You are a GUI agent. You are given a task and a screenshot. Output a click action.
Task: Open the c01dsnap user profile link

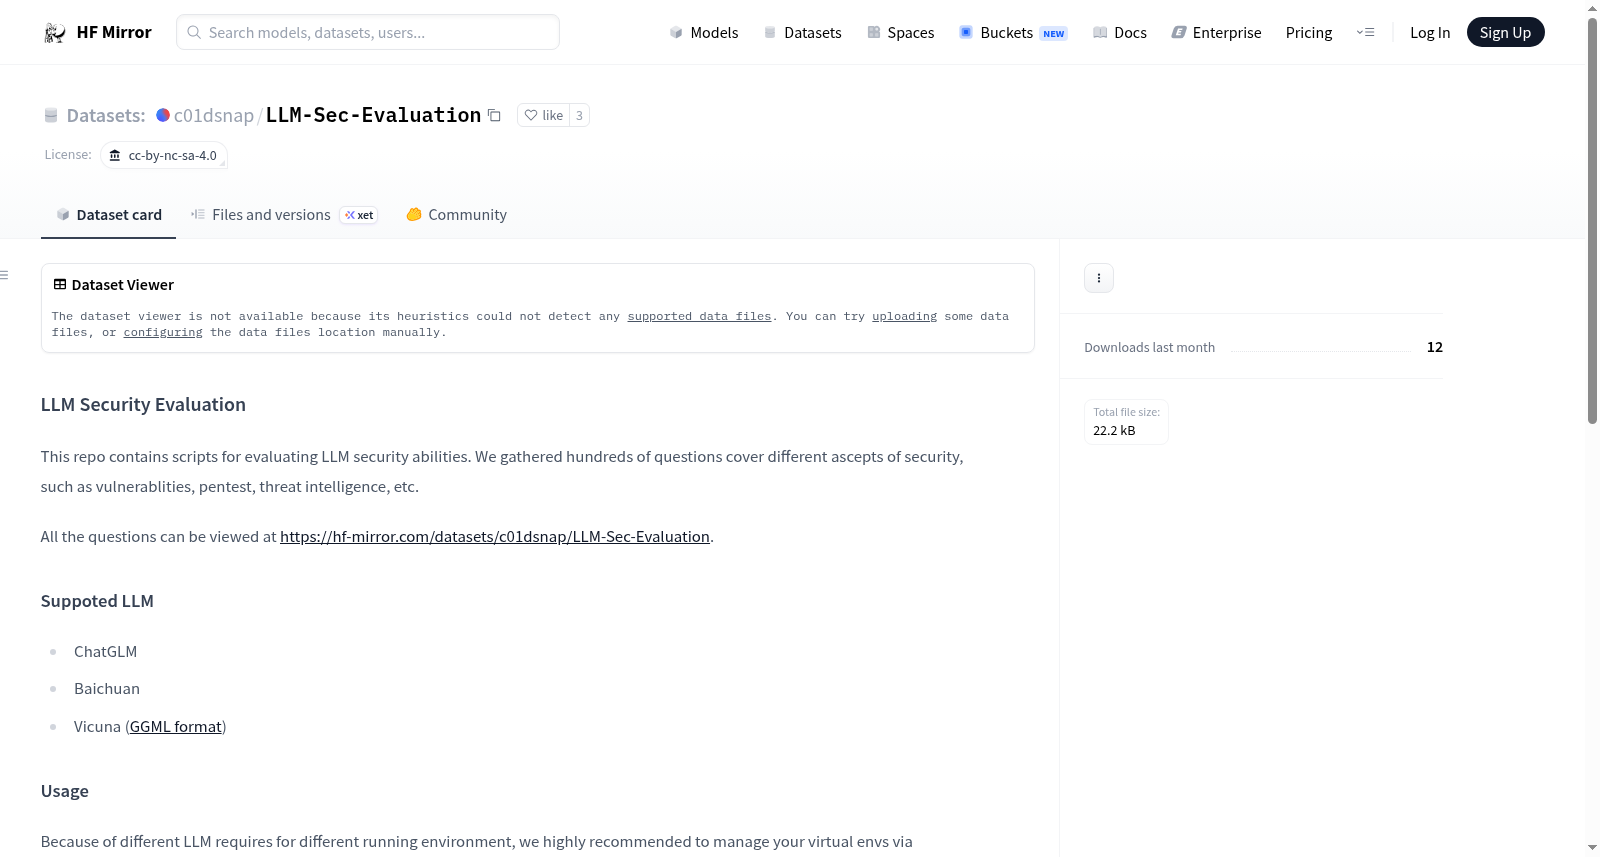click(x=213, y=116)
